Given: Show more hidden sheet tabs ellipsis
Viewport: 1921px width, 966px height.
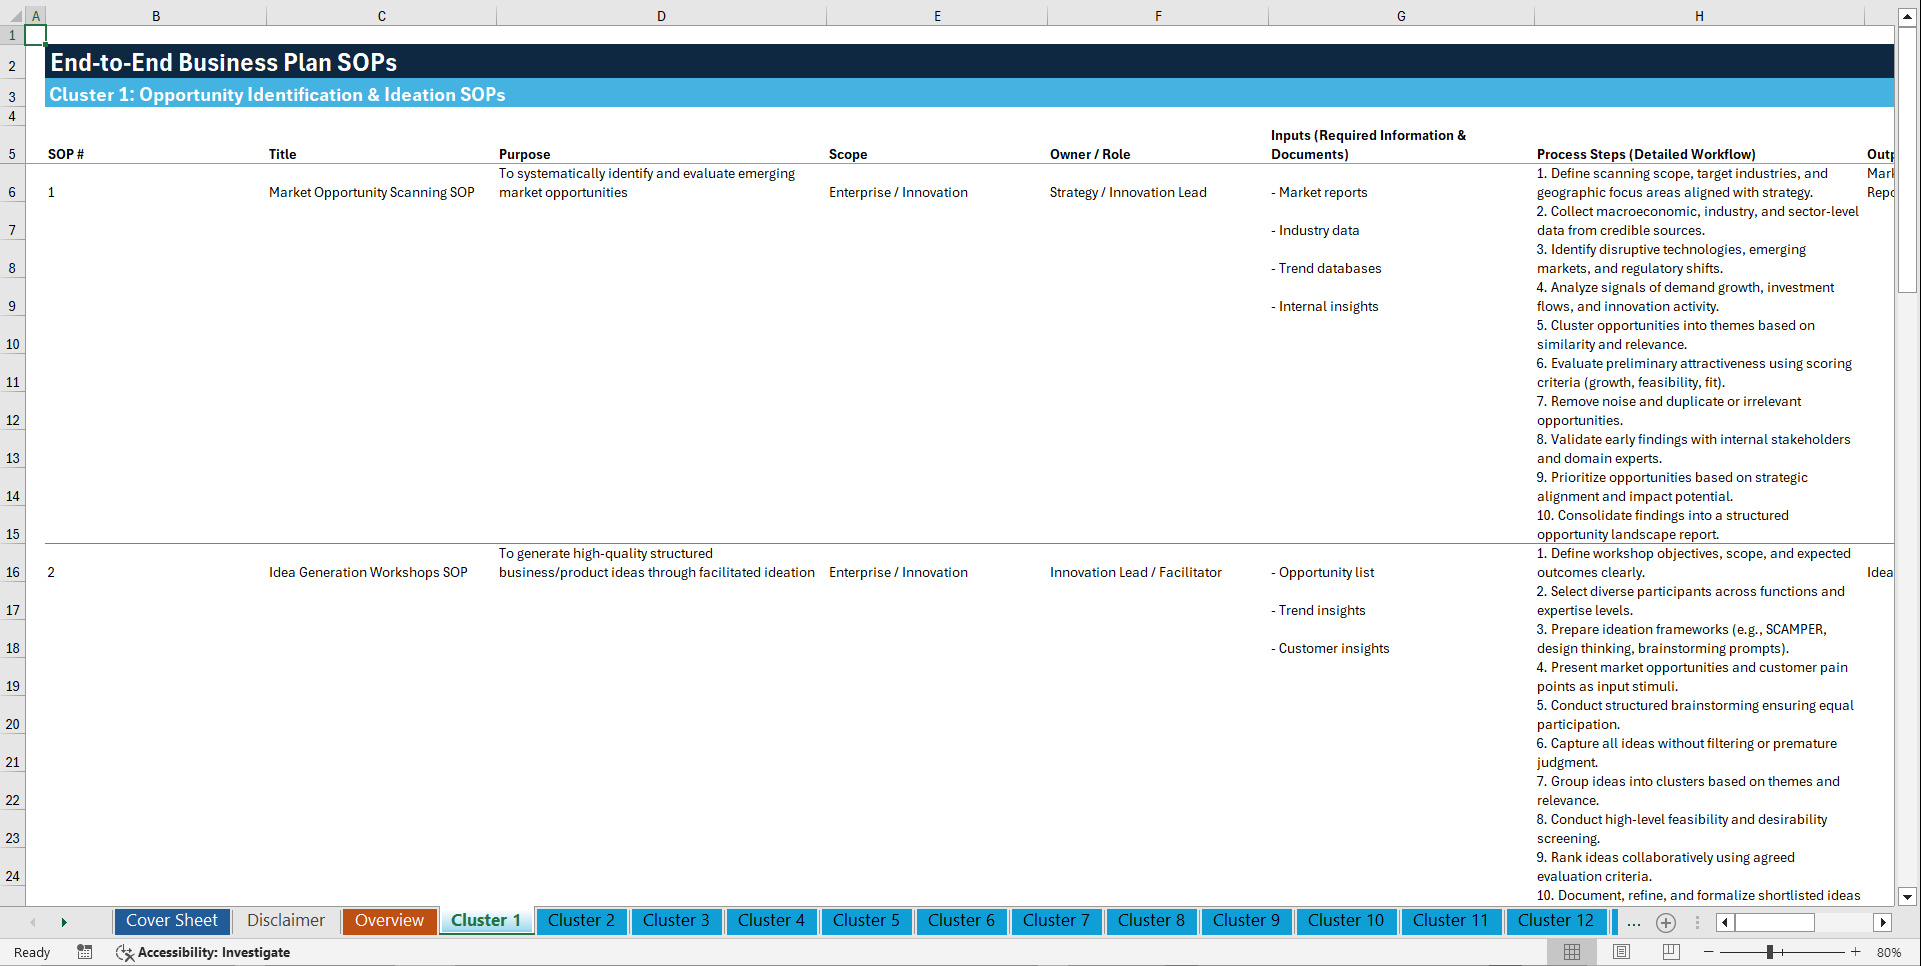Looking at the screenshot, I should [1634, 922].
